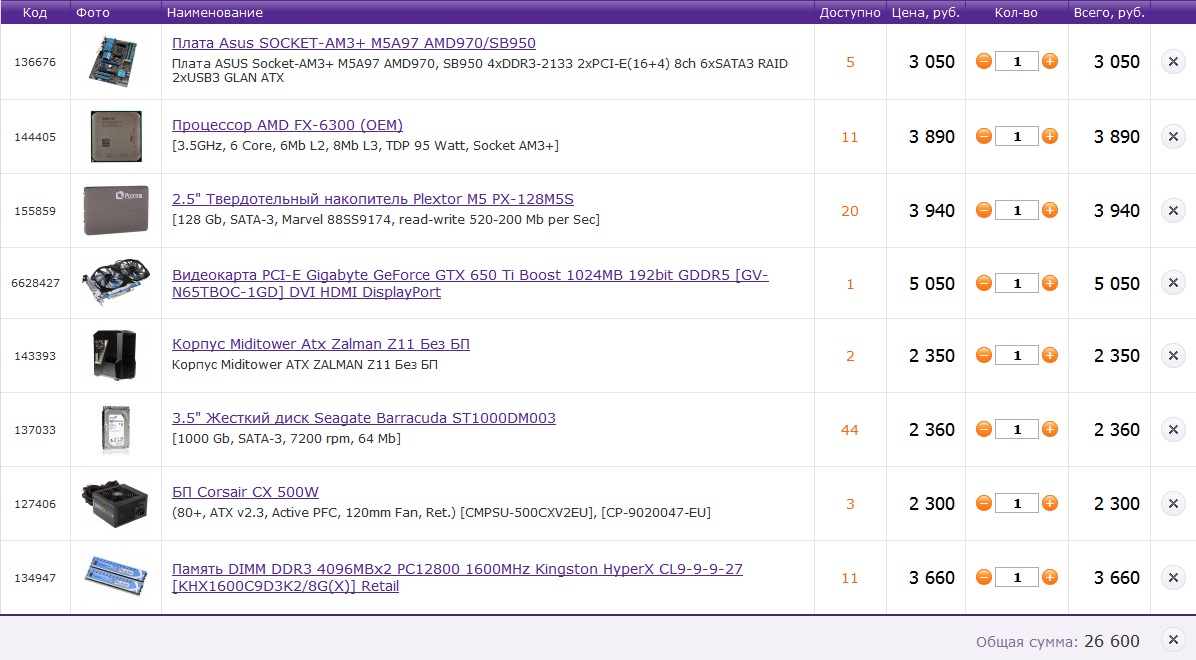This screenshot has width=1196, height=660.
Task: Click quantity field for Gigabyte video card
Action: (x=1017, y=284)
